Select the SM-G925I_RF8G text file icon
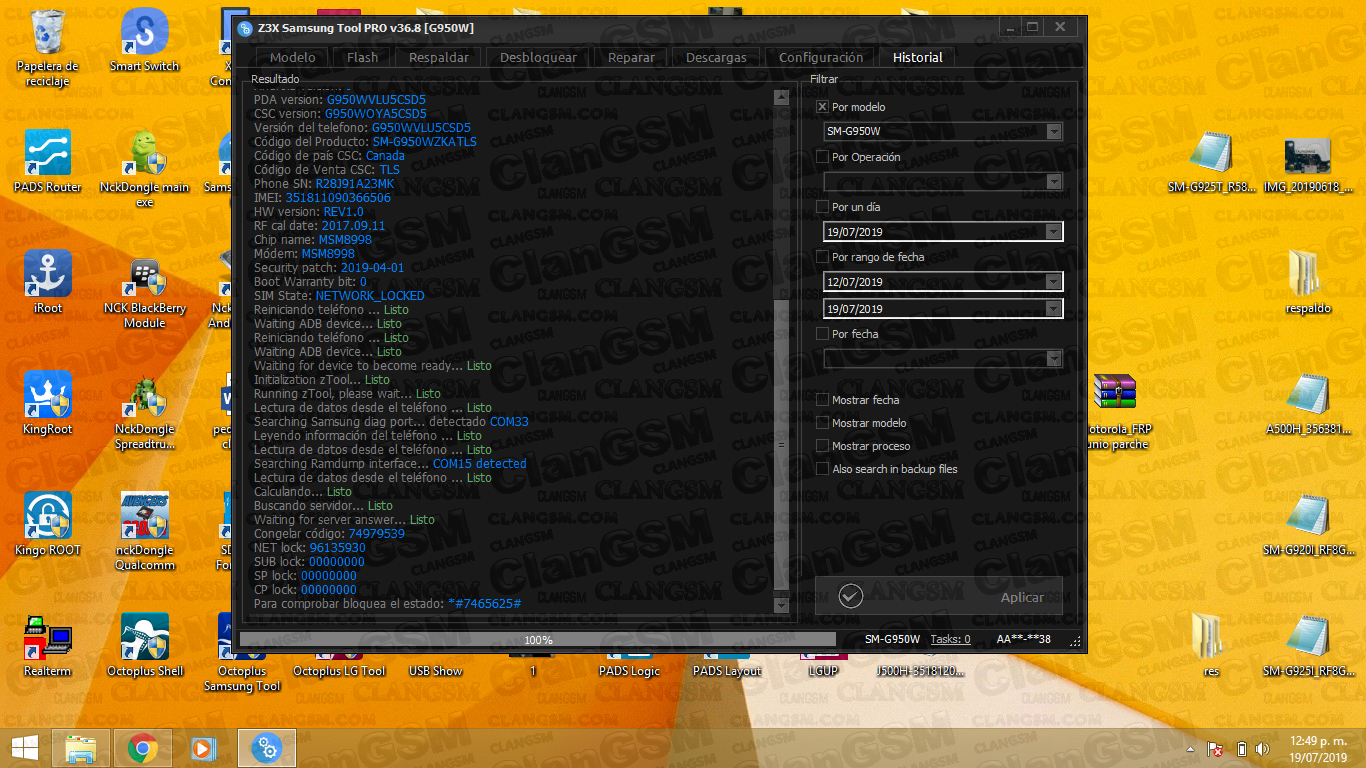 [1308, 646]
